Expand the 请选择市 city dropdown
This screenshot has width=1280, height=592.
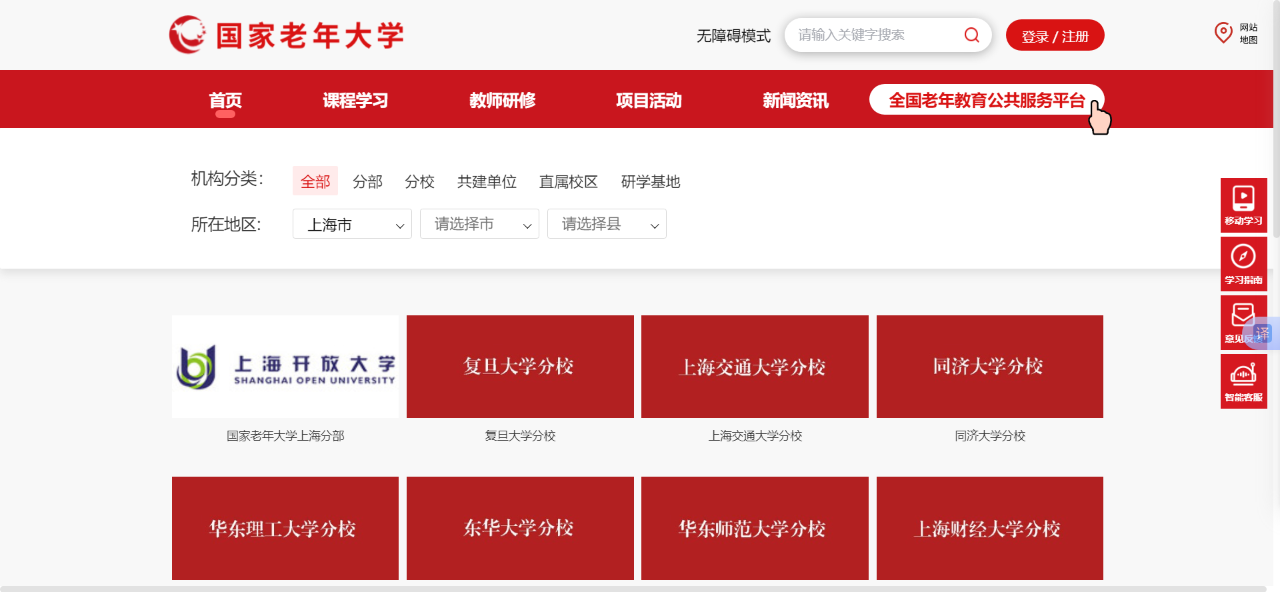[x=479, y=224]
